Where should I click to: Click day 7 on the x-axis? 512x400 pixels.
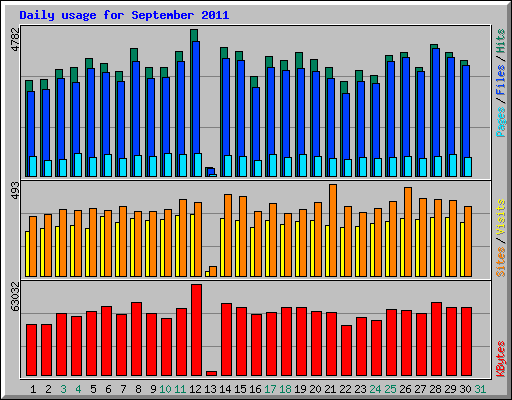pyautogui.click(x=123, y=389)
